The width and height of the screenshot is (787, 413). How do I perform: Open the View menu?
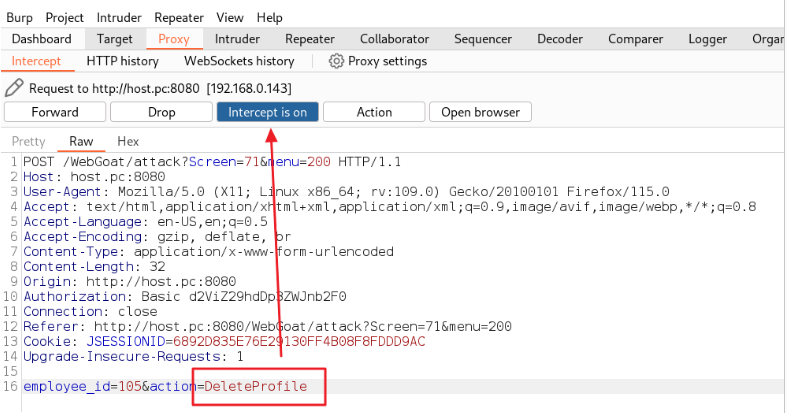(x=230, y=18)
